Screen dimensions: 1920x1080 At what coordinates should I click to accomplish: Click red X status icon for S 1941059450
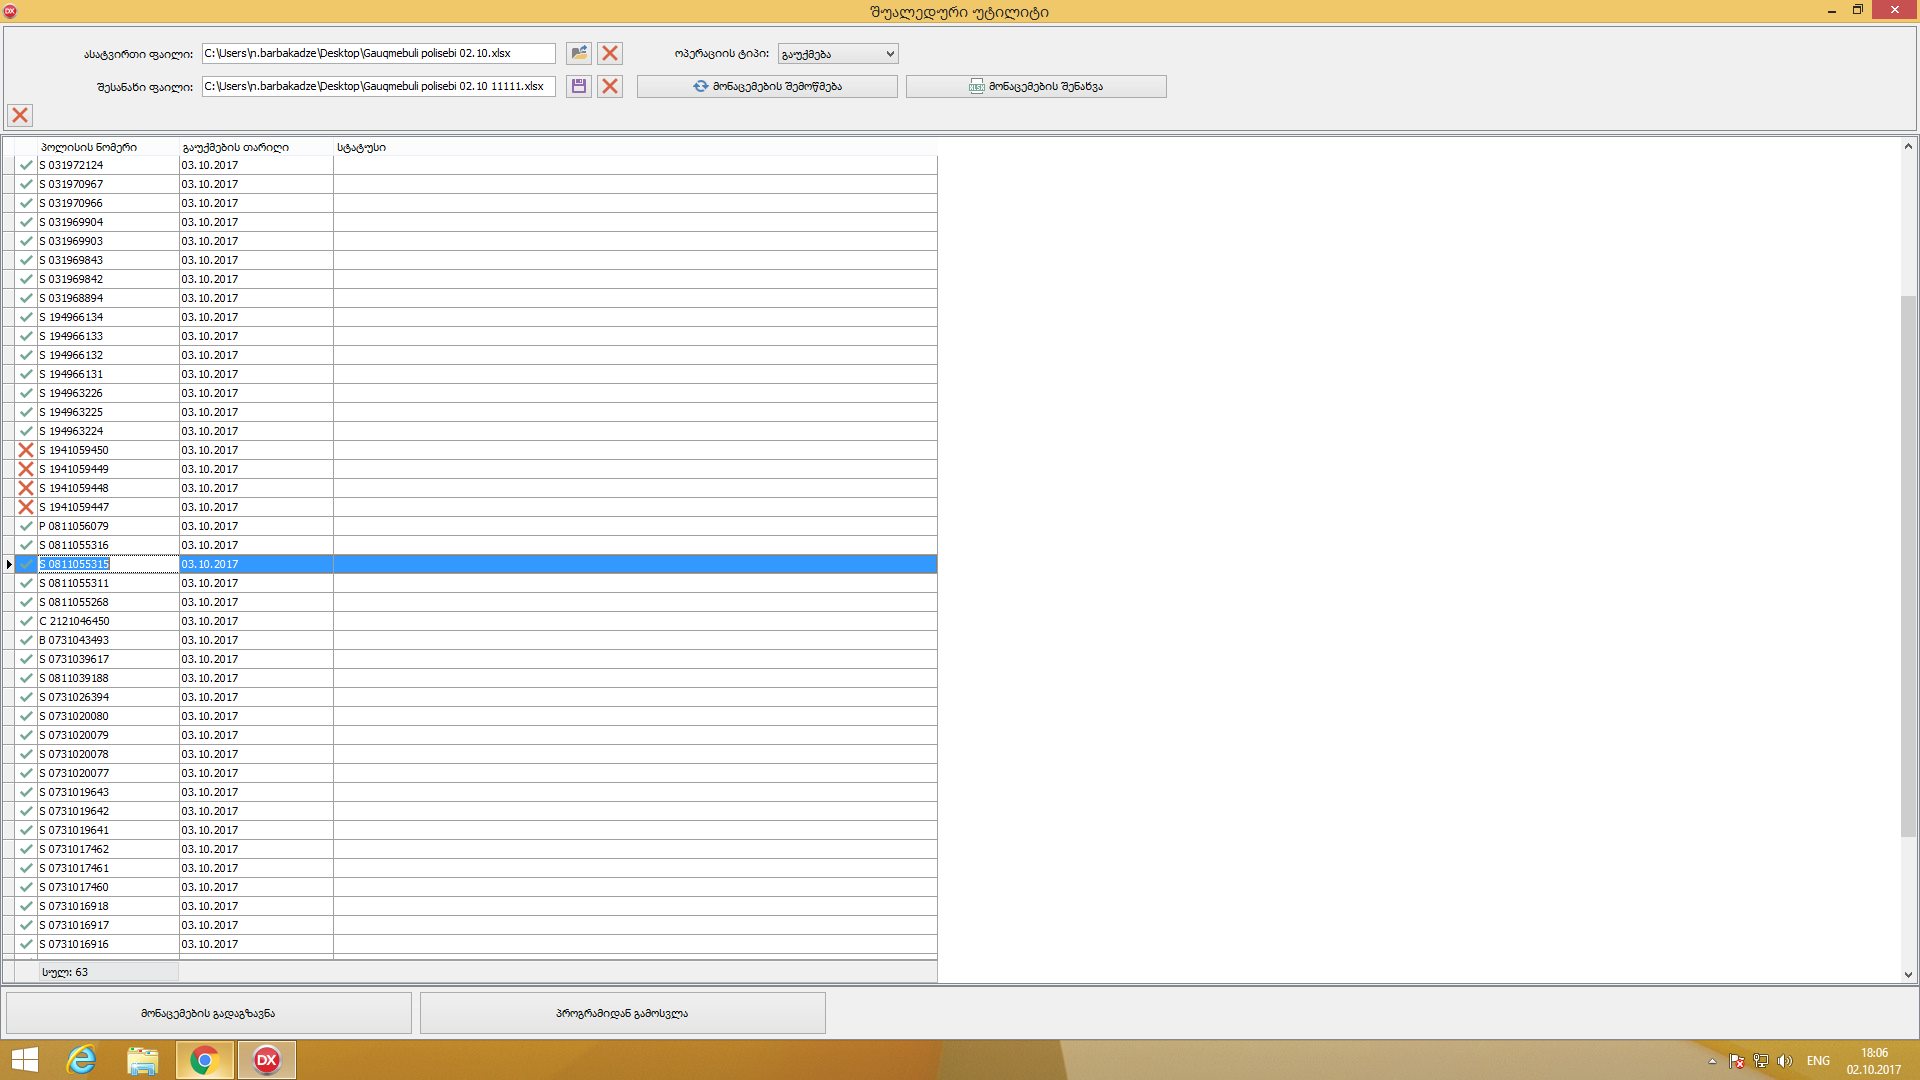point(26,450)
